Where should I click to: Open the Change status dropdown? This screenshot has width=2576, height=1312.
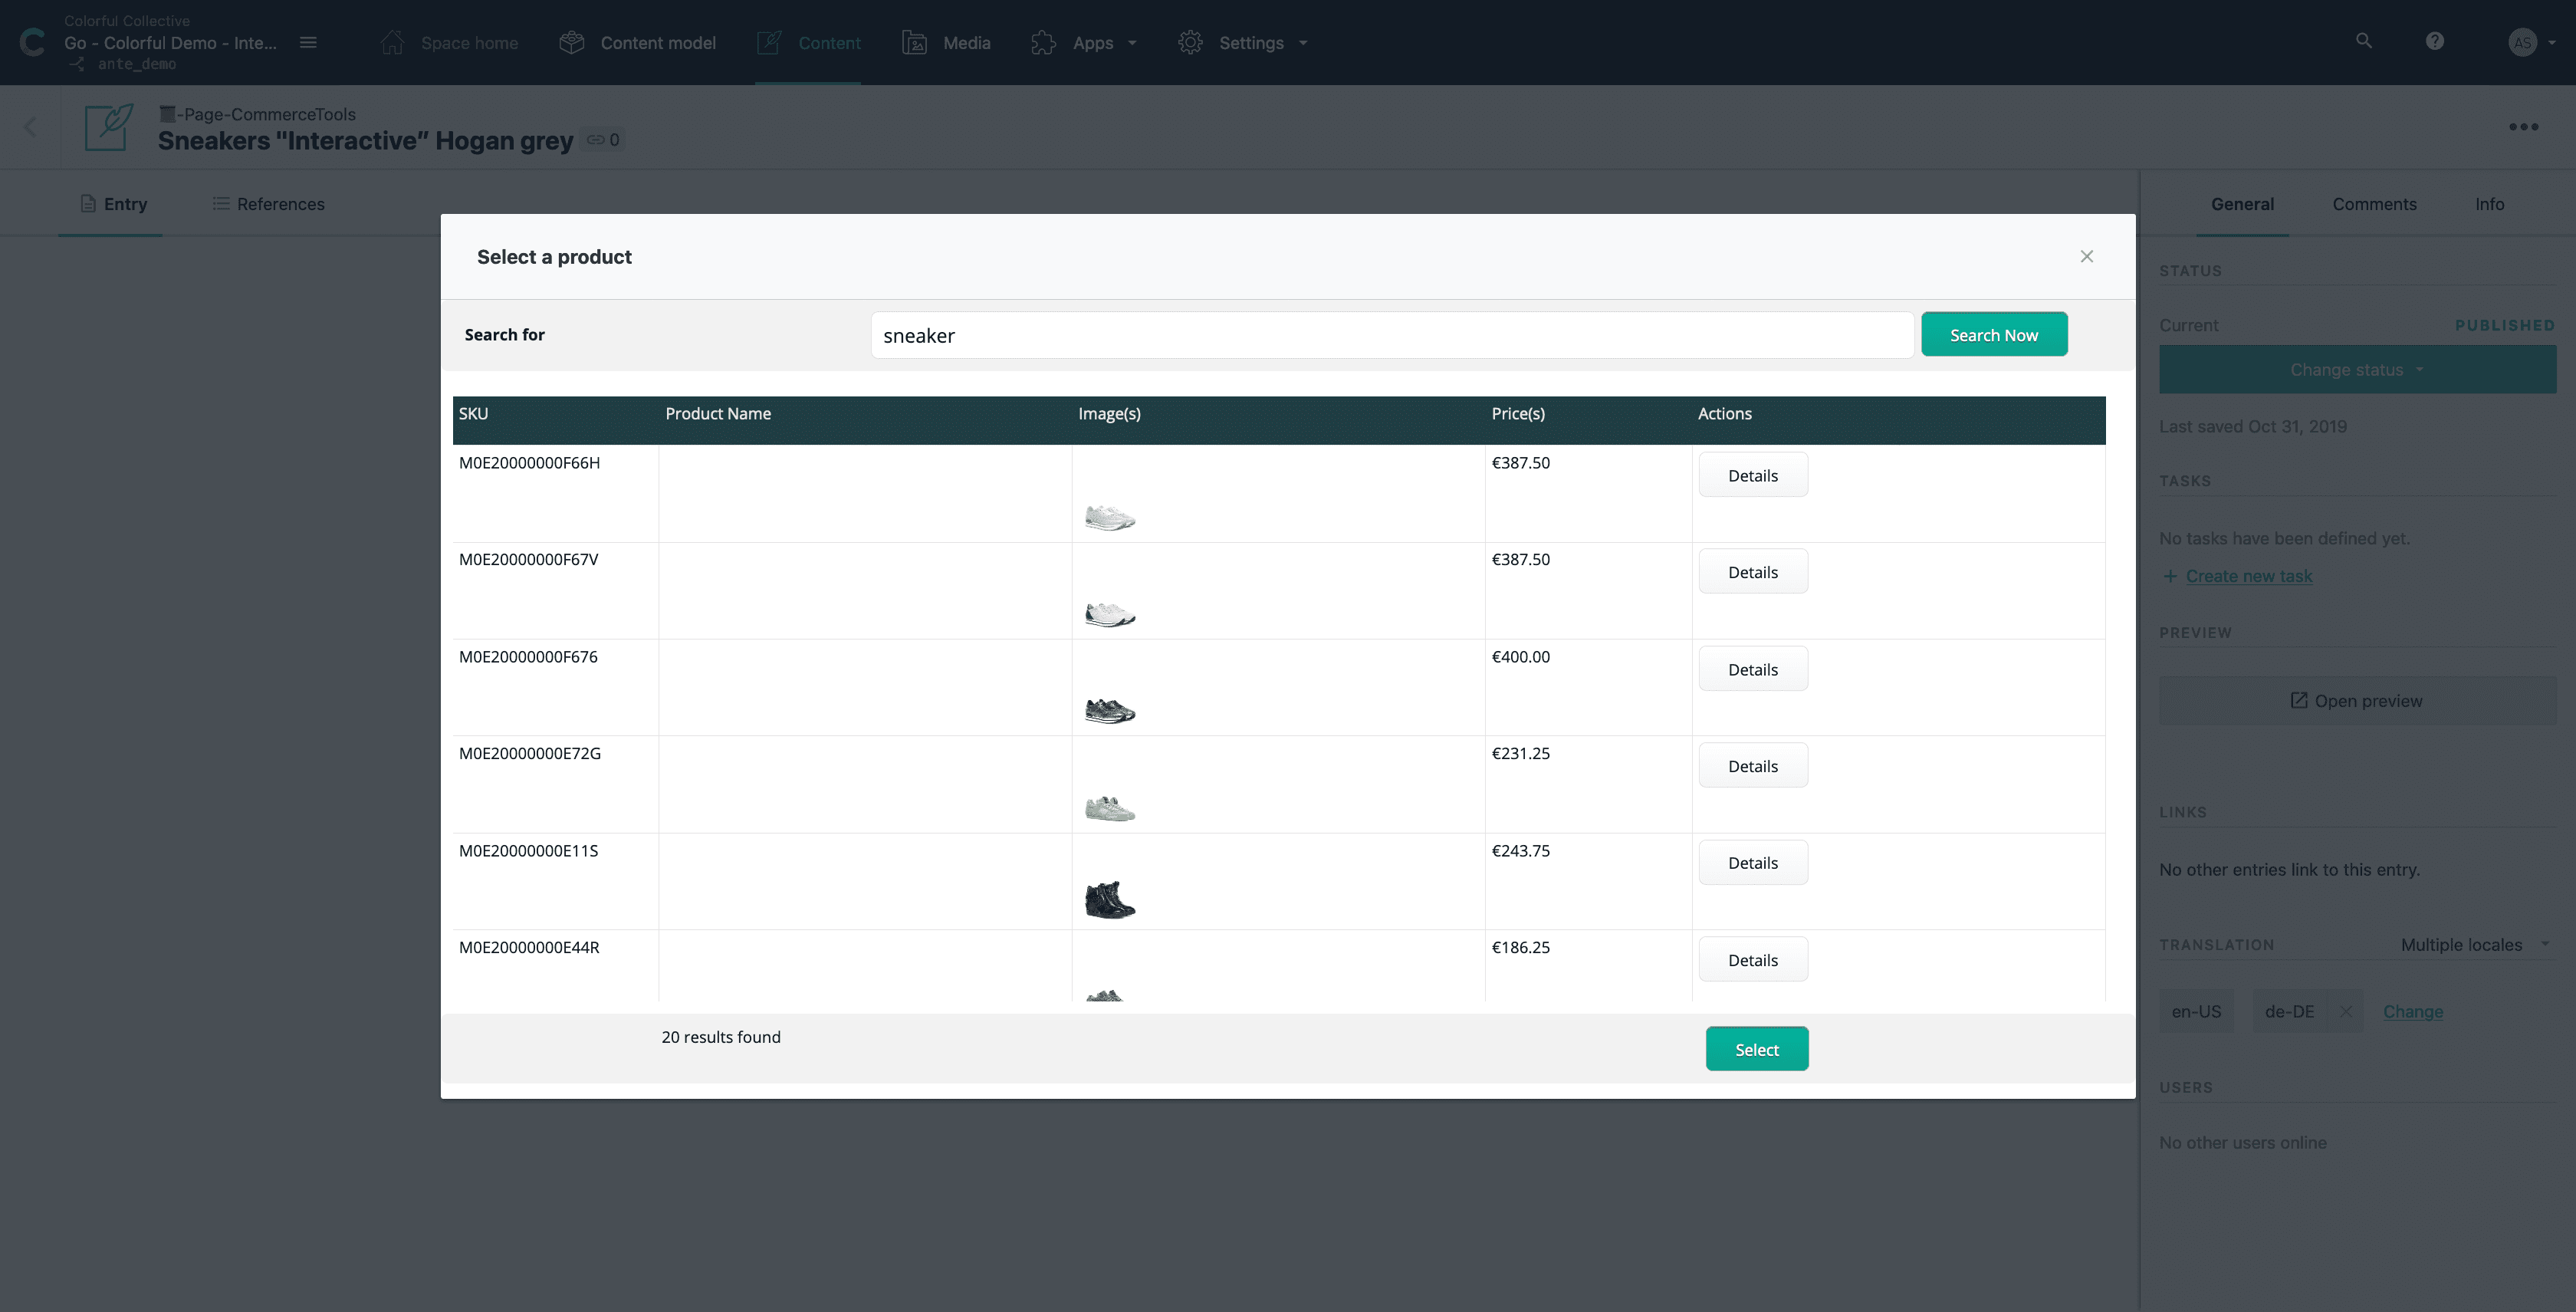(x=2357, y=369)
